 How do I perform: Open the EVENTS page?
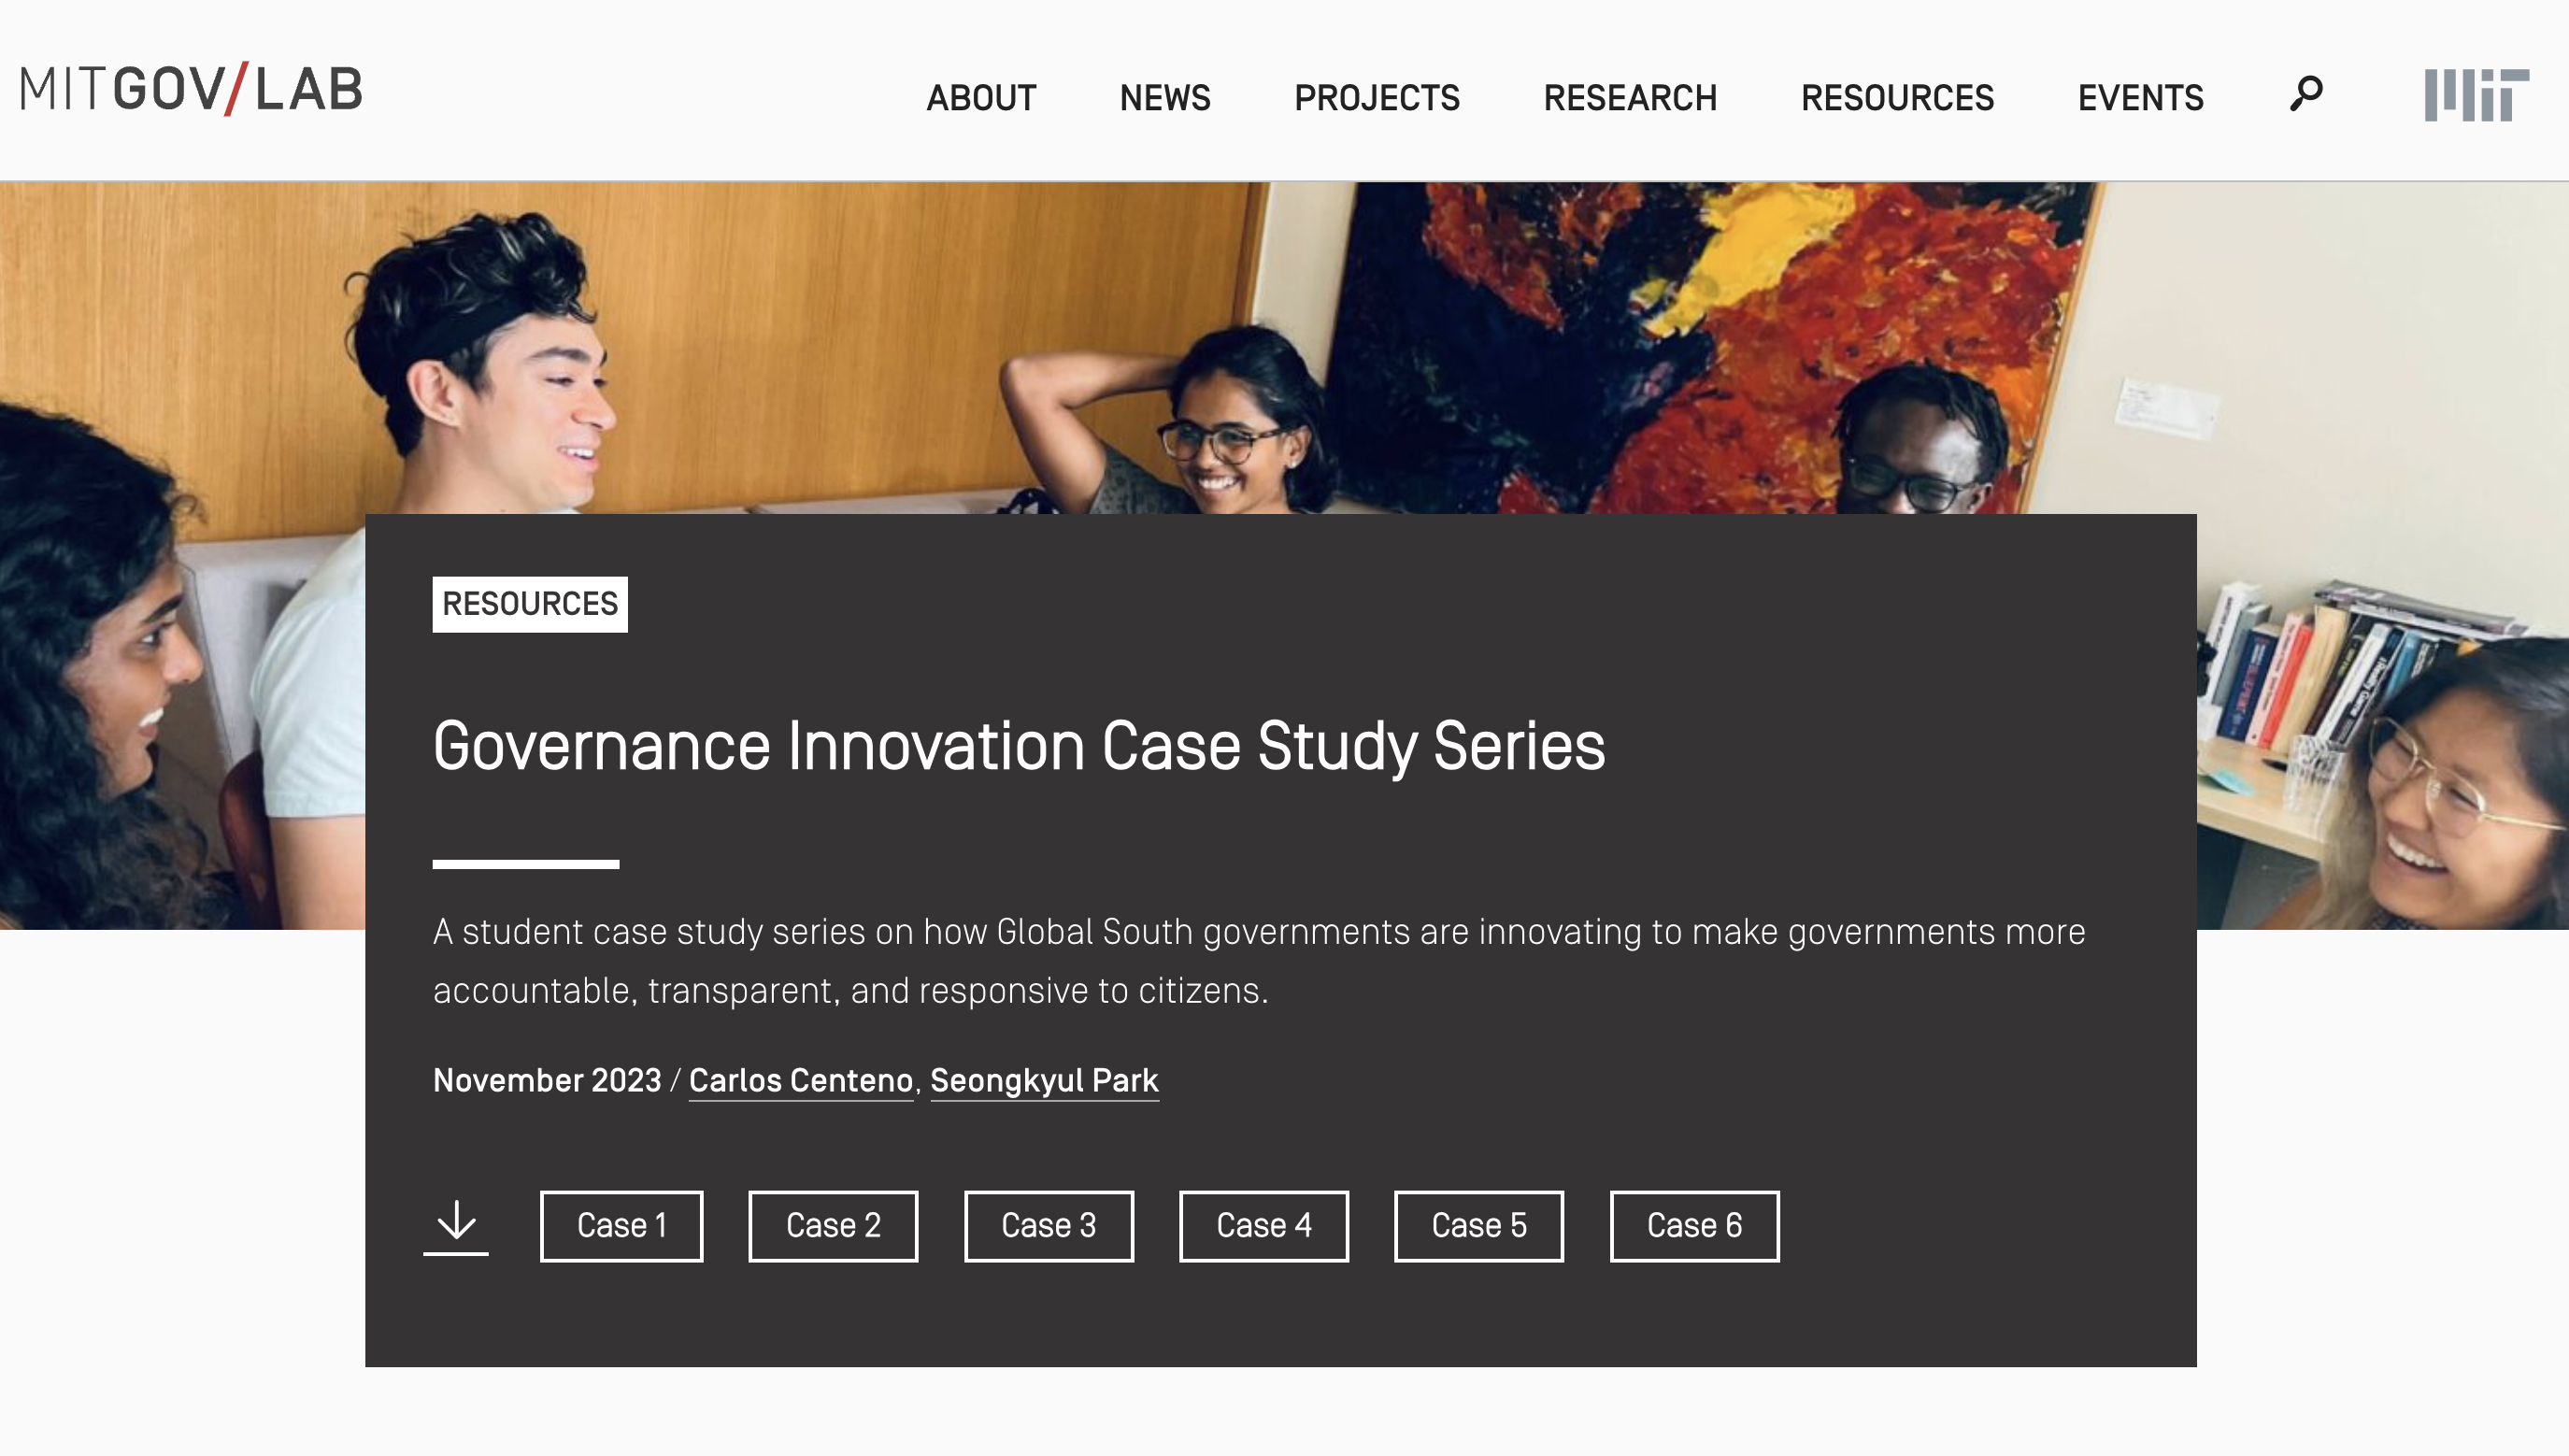point(2141,97)
